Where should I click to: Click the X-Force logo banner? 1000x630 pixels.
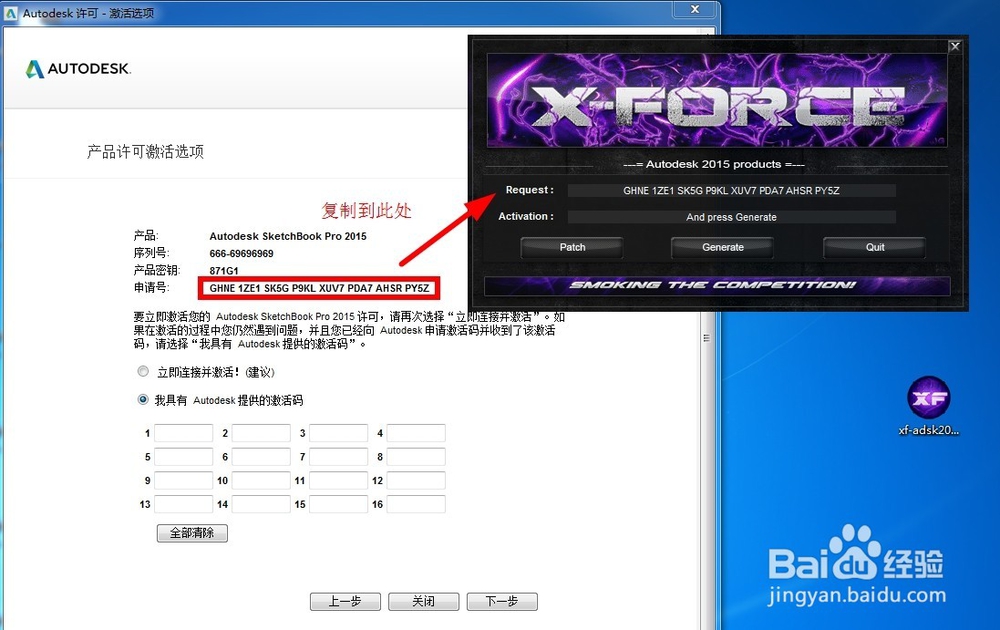717,100
